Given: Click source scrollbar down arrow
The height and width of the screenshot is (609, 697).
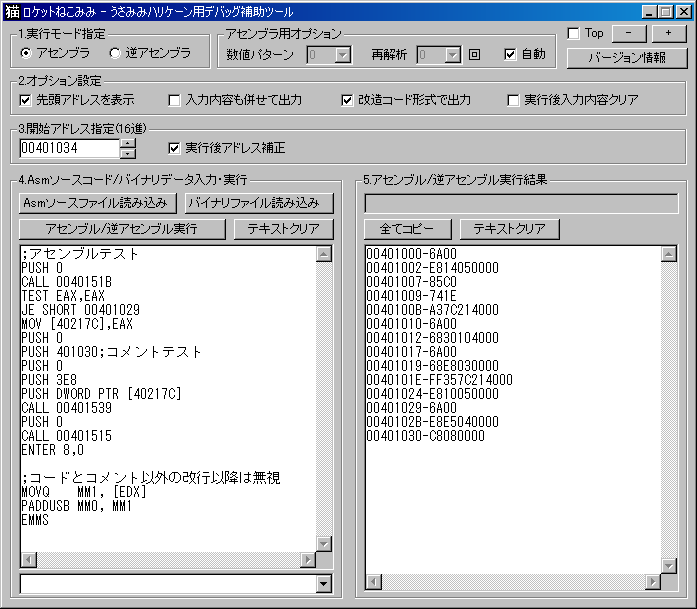Looking at the screenshot, I should point(324,544).
